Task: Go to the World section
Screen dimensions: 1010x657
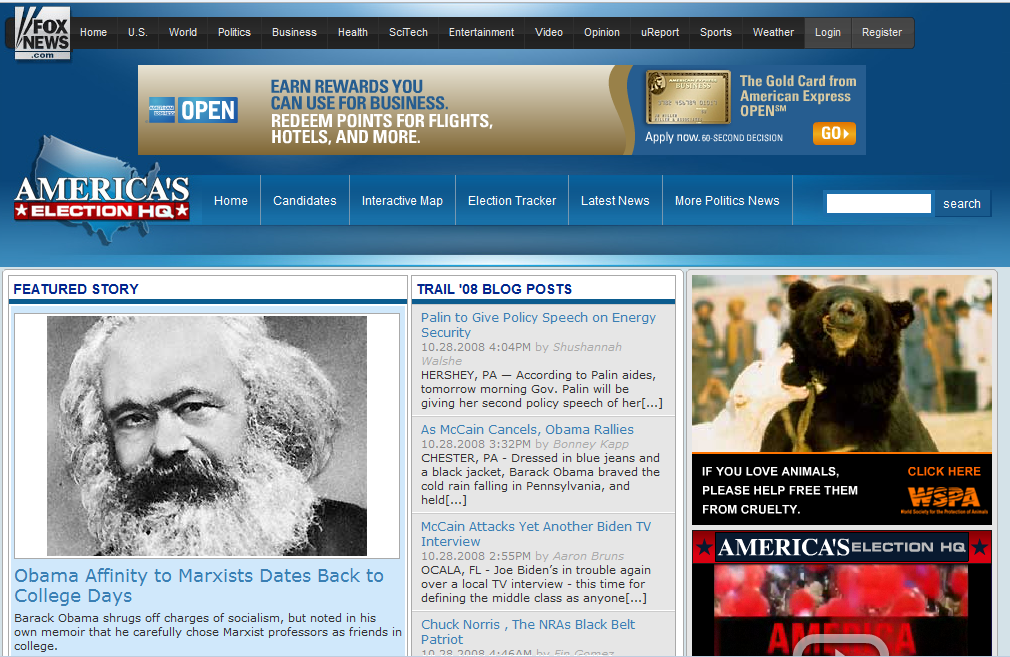Action: [183, 32]
